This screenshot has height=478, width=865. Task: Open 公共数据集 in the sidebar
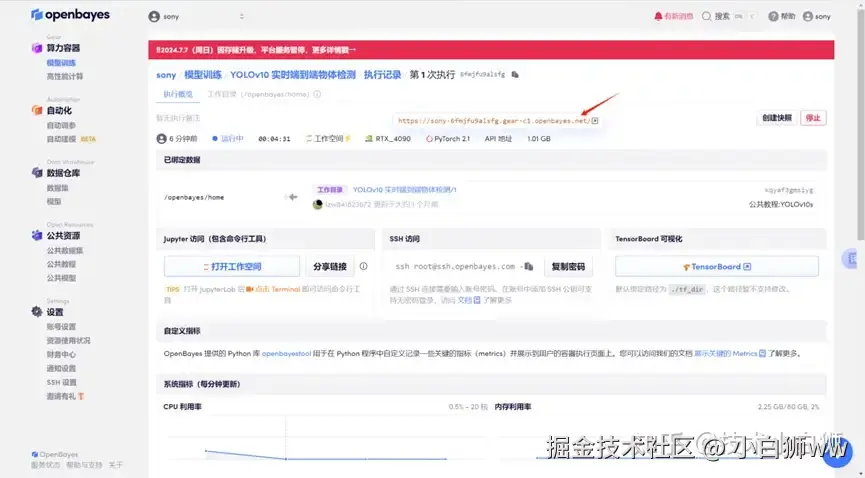(65, 251)
